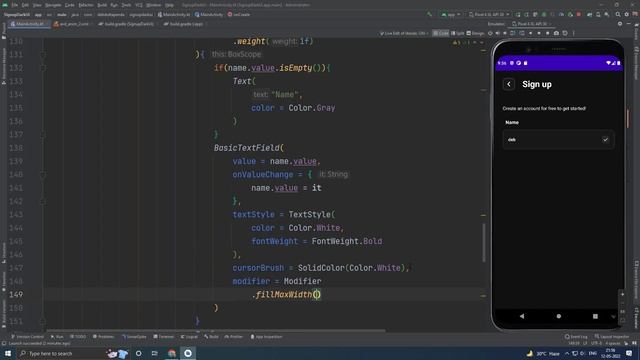The width and height of the screenshot is (640, 360).
Task: Open the Event Log panel
Action: tap(576, 337)
